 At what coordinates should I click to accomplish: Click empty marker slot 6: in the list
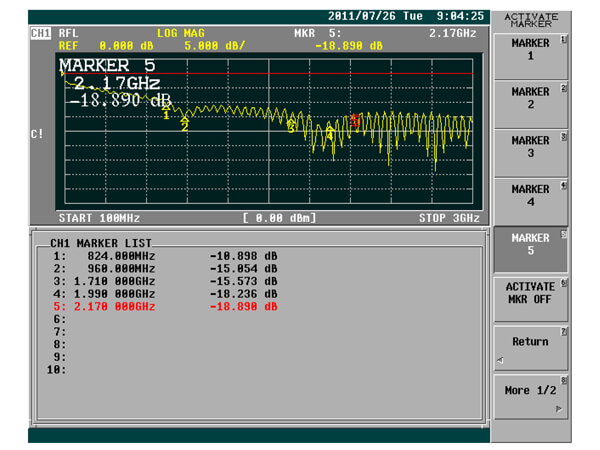click(60, 319)
